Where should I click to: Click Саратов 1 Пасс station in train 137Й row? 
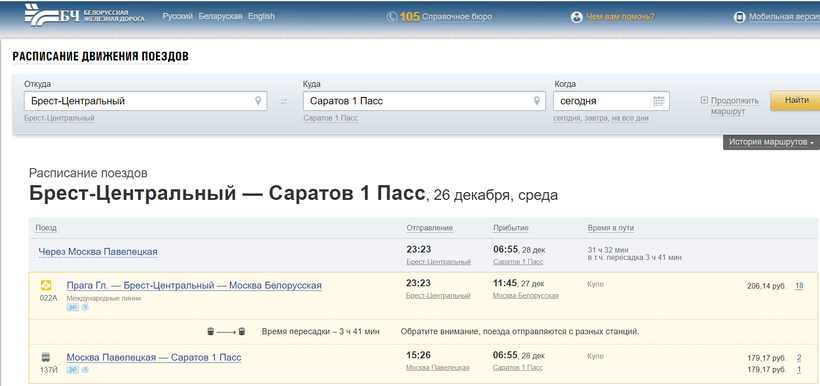click(x=518, y=368)
